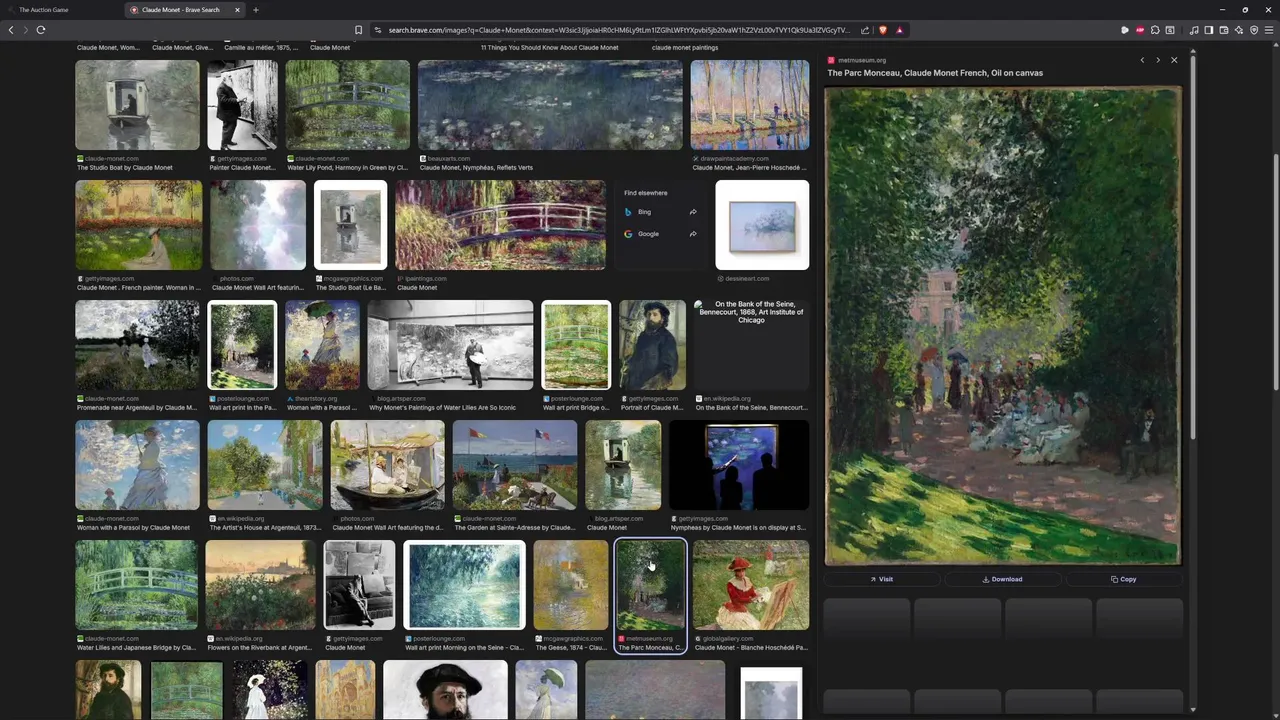
Task: Open Flowers on the Riverbank at Argenteuil thumbnail
Action: (x=261, y=585)
